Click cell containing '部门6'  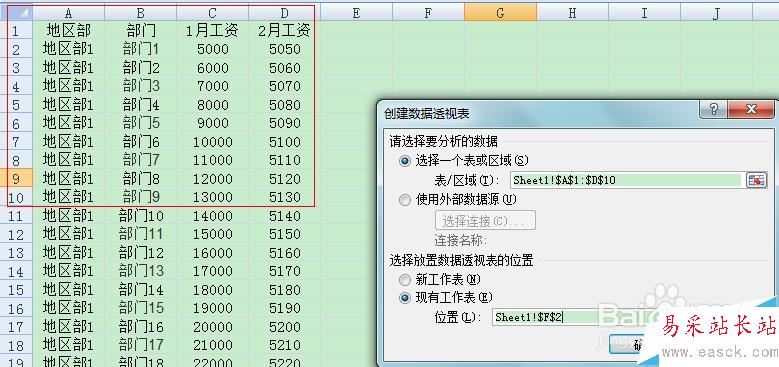pyautogui.click(x=141, y=142)
